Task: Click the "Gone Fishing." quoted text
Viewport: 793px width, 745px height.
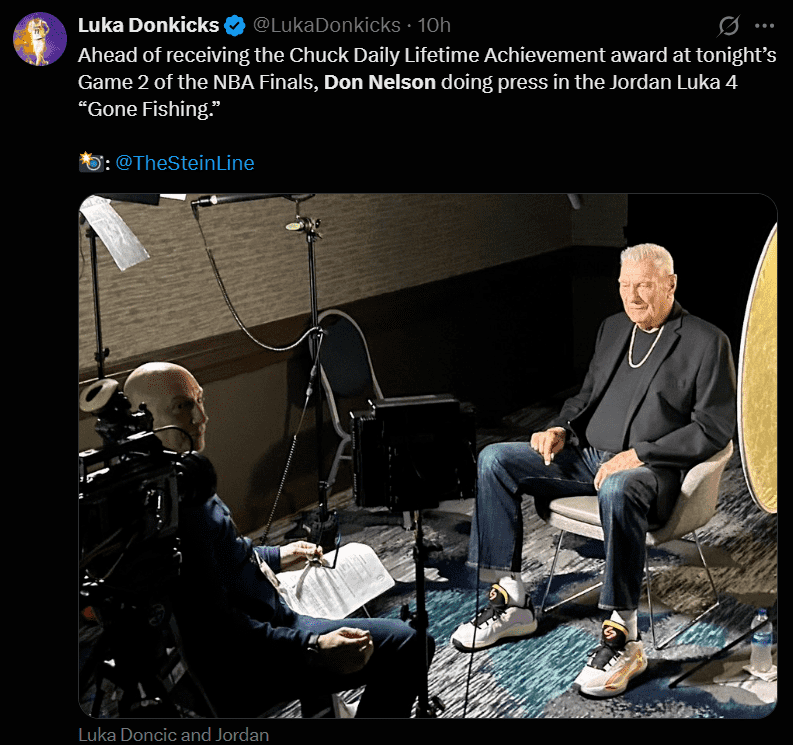Action: (149, 109)
